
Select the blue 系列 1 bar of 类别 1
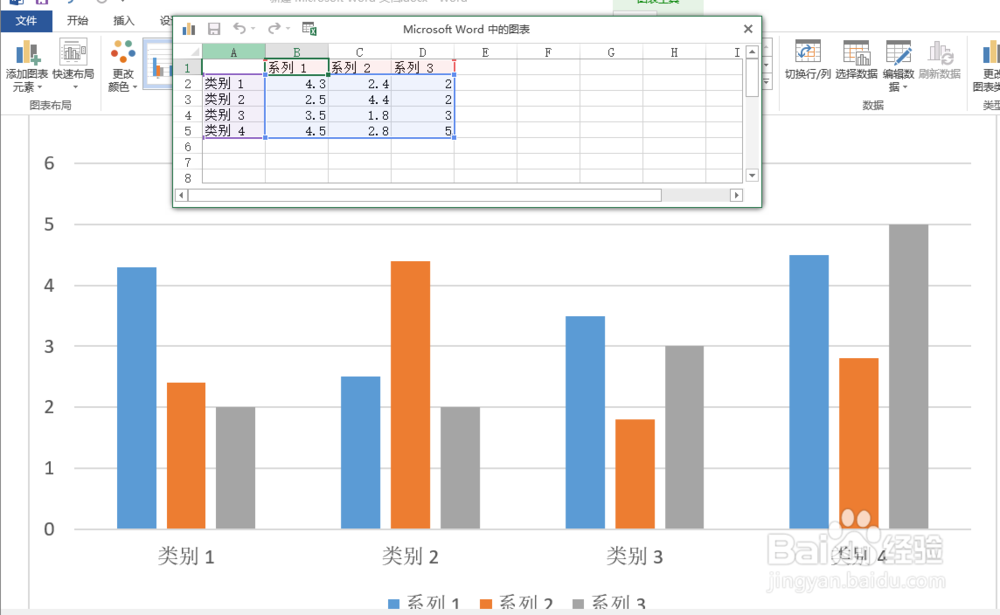(136, 397)
